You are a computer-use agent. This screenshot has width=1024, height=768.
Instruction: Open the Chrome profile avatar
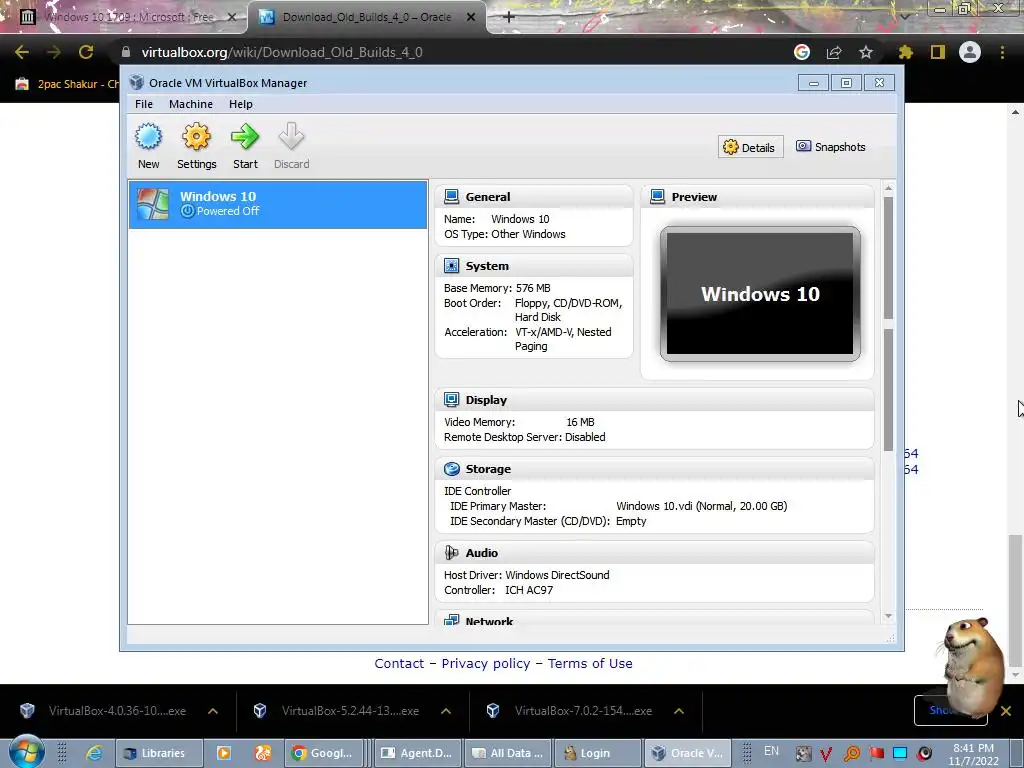(x=970, y=52)
